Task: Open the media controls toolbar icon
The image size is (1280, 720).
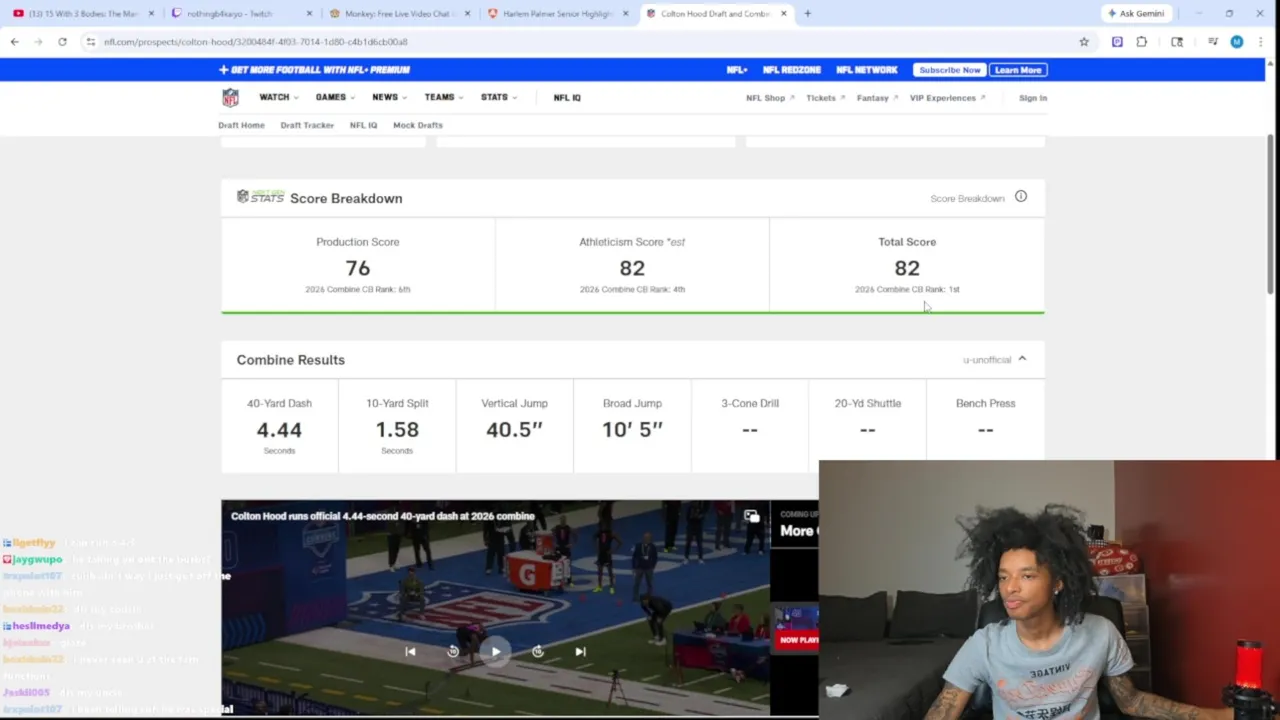Action: pyautogui.click(x=1213, y=41)
